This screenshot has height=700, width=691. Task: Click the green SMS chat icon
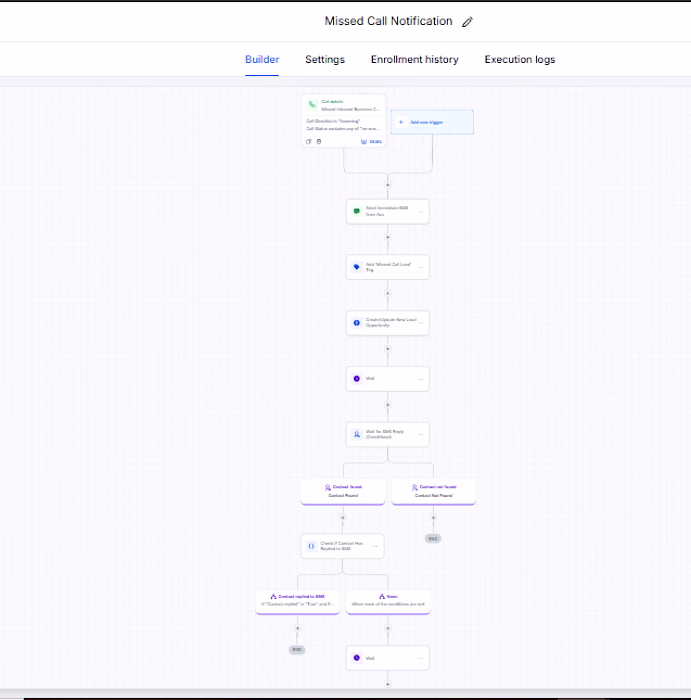pyautogui.click(x=357, y=211)
